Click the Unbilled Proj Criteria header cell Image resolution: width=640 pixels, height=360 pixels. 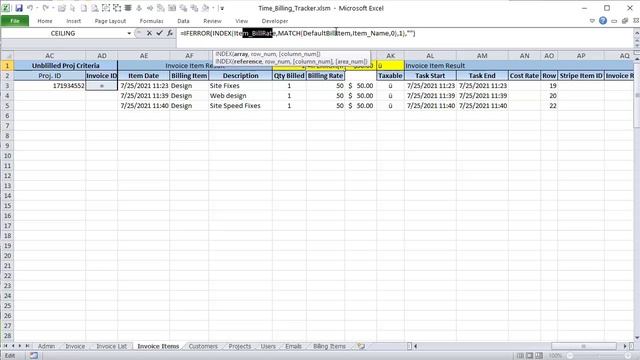tap(66, 65)
